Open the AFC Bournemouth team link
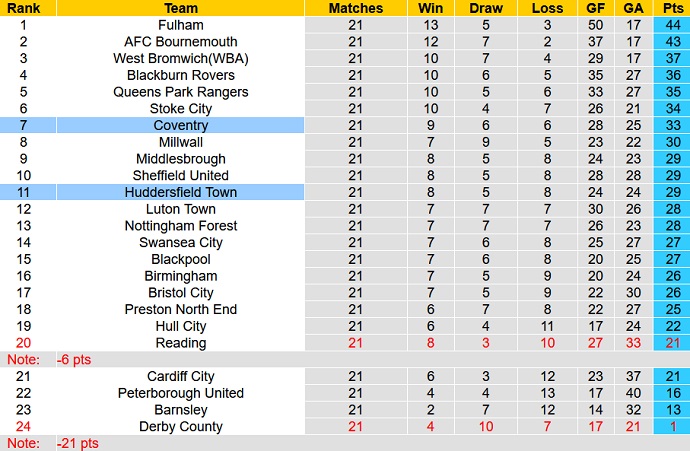690x451 pixels. click(181, 42)
